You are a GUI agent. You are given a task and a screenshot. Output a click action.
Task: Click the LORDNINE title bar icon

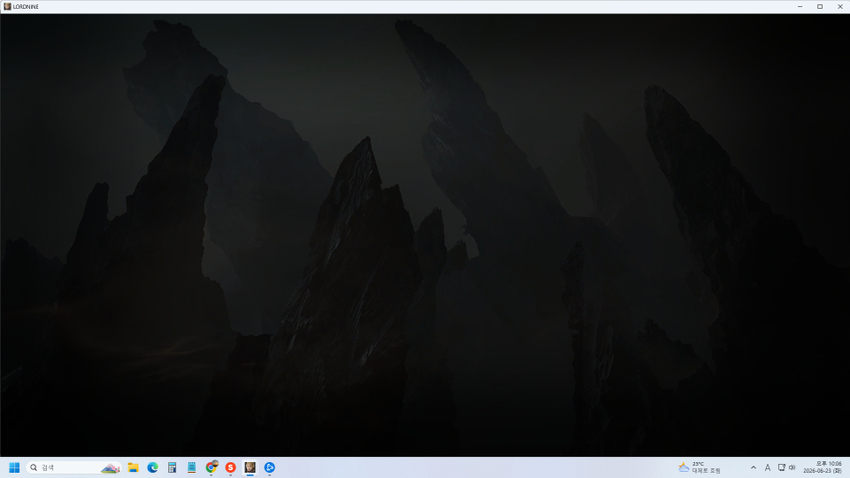(7, 7)
